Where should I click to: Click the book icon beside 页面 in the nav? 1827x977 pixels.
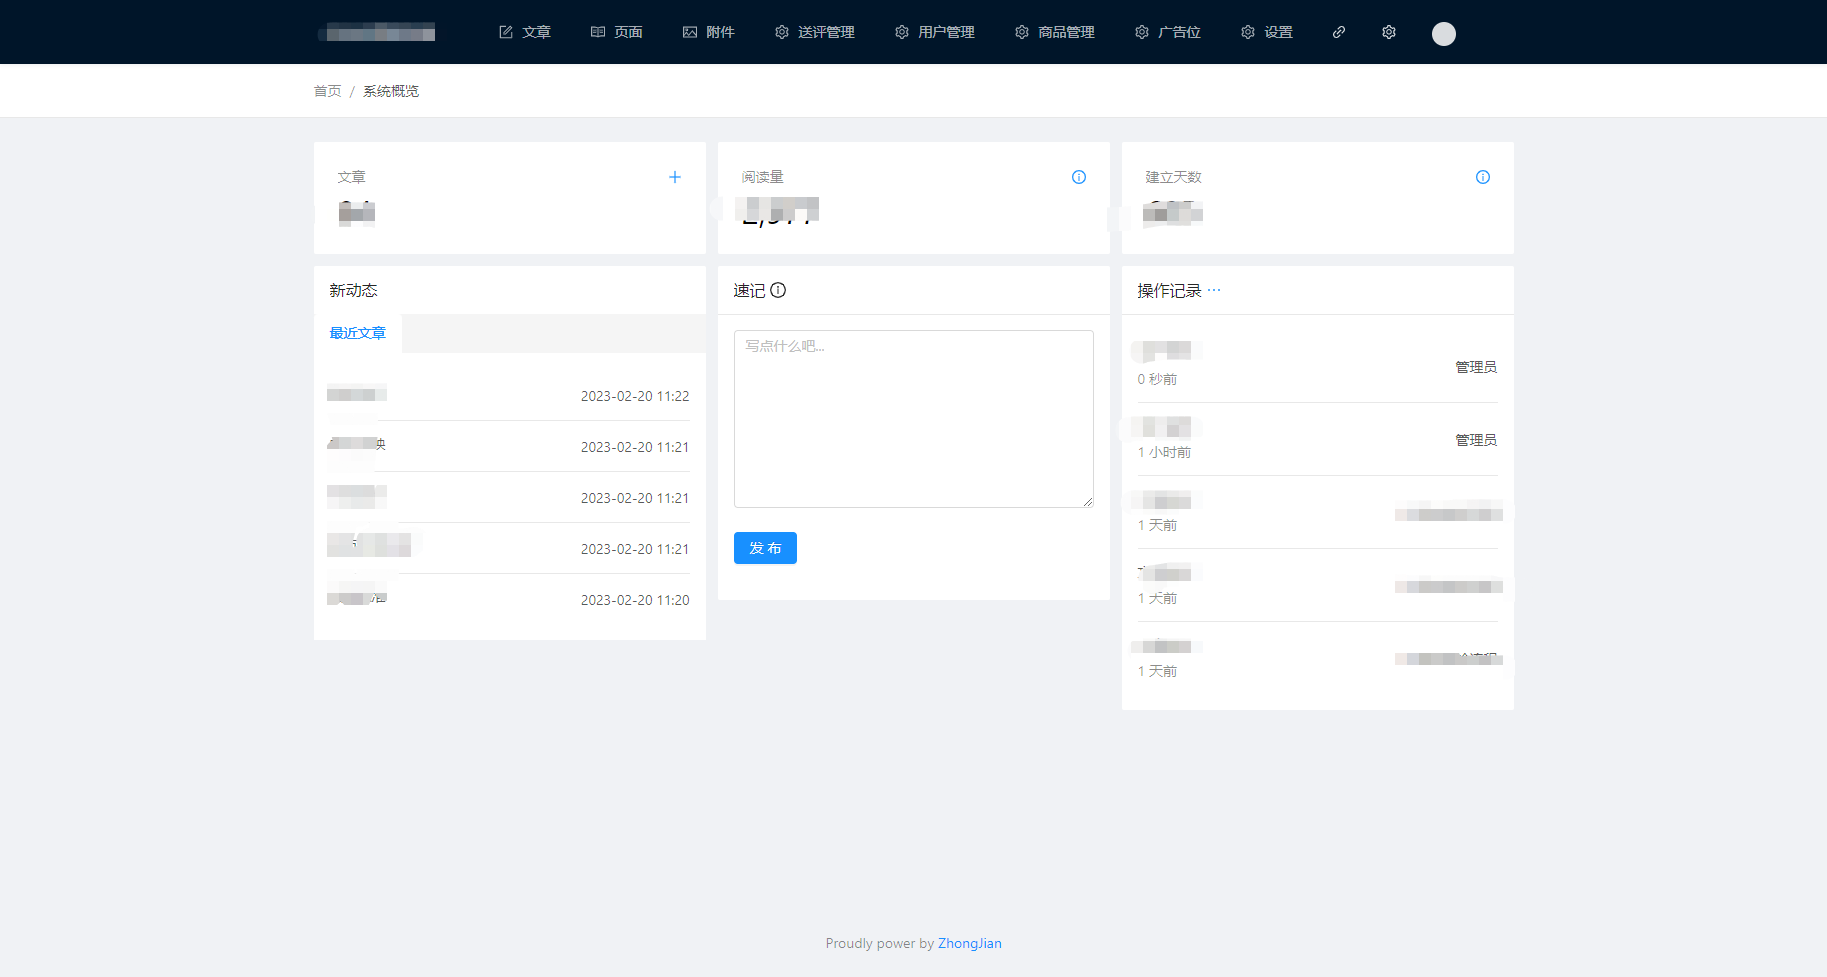click(x=598, y=32)
